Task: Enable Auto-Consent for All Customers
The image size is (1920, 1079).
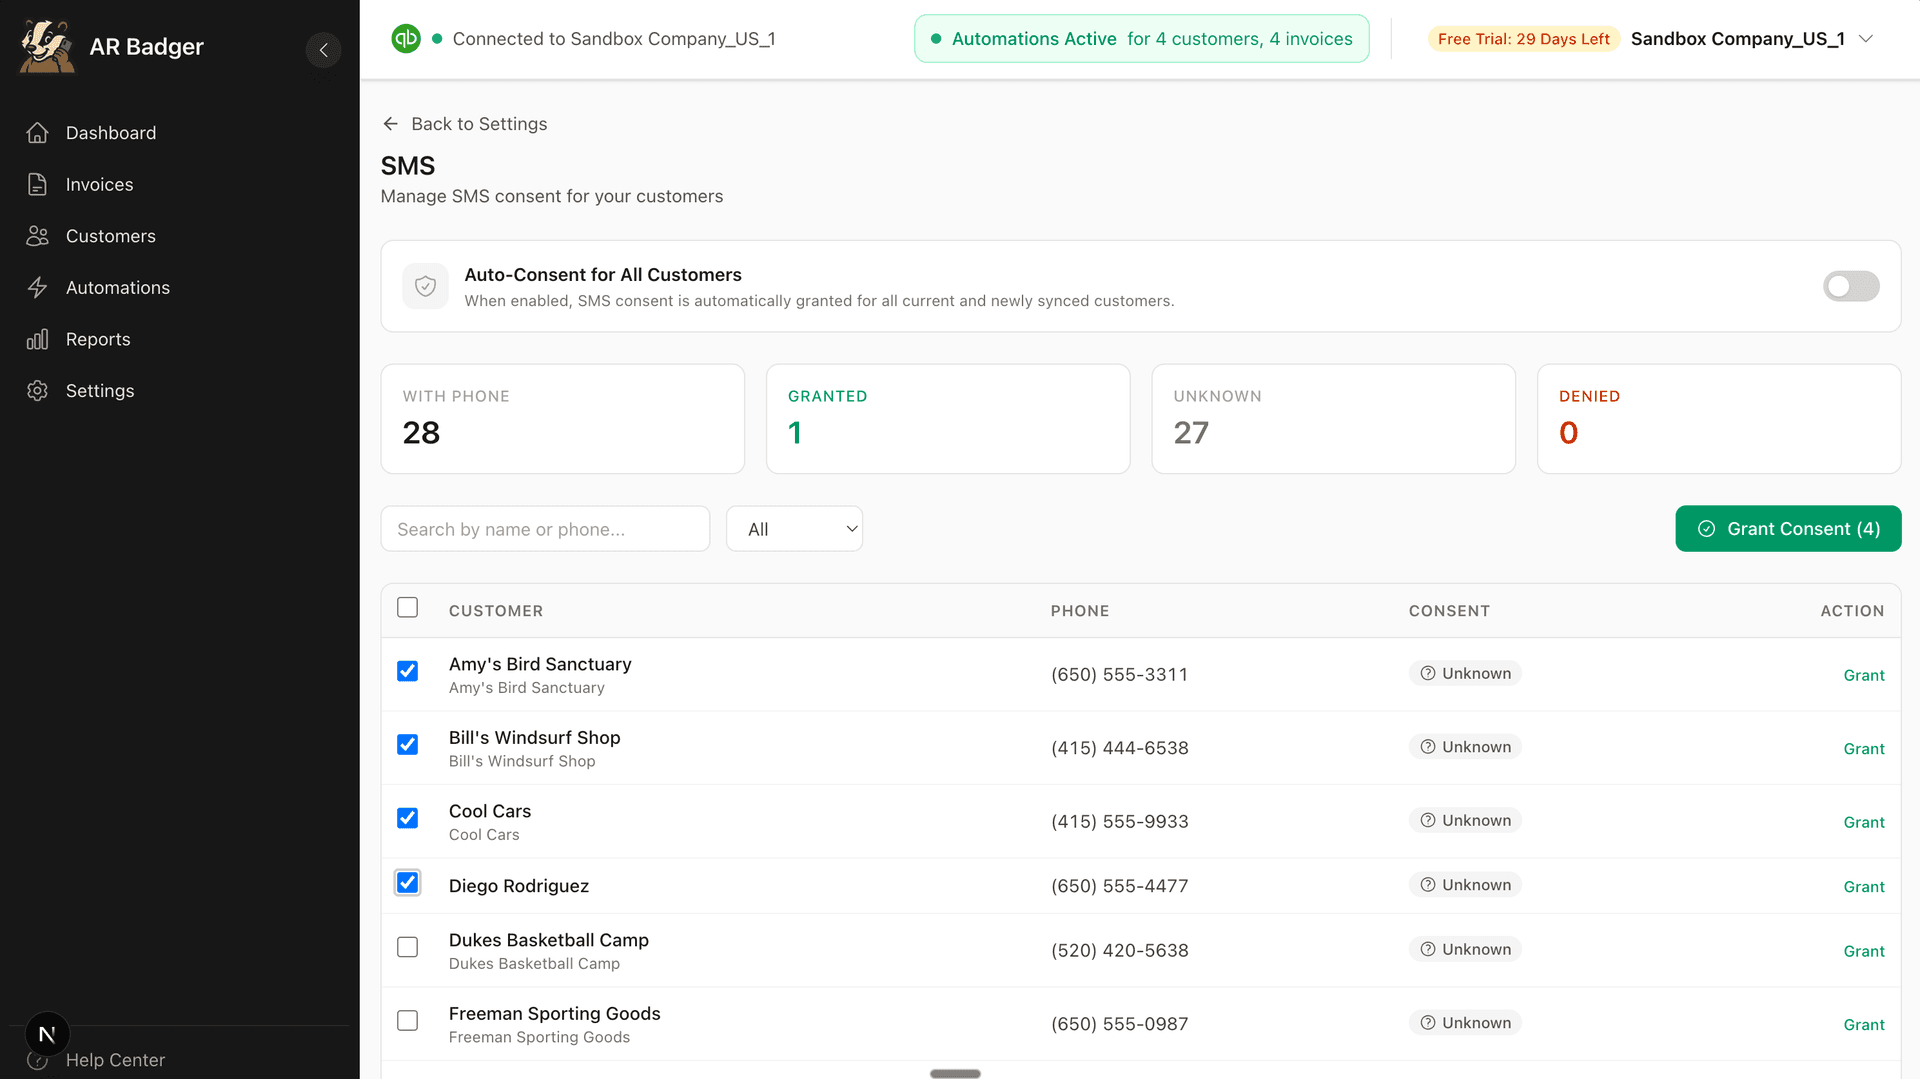Action: (x=1850, y=286)
